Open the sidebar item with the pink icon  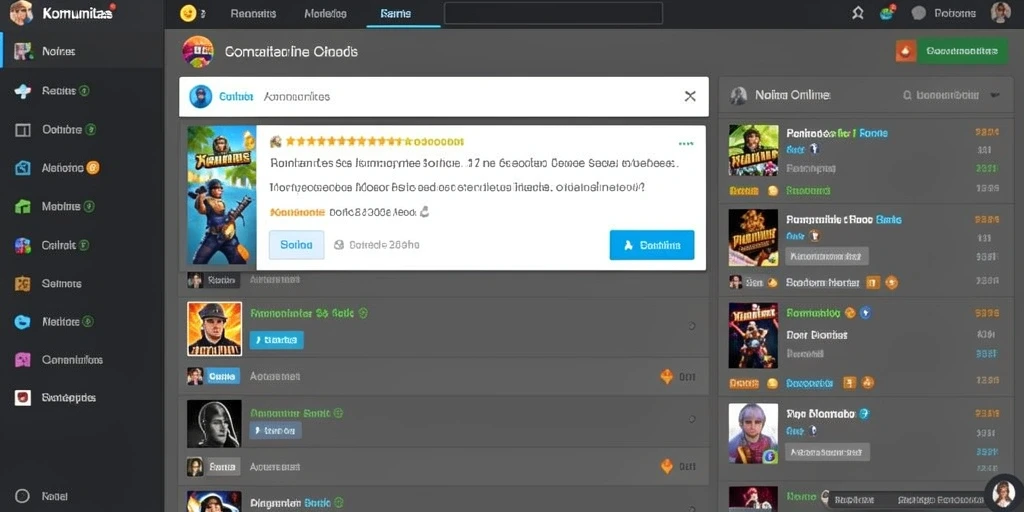click(22, 359)
